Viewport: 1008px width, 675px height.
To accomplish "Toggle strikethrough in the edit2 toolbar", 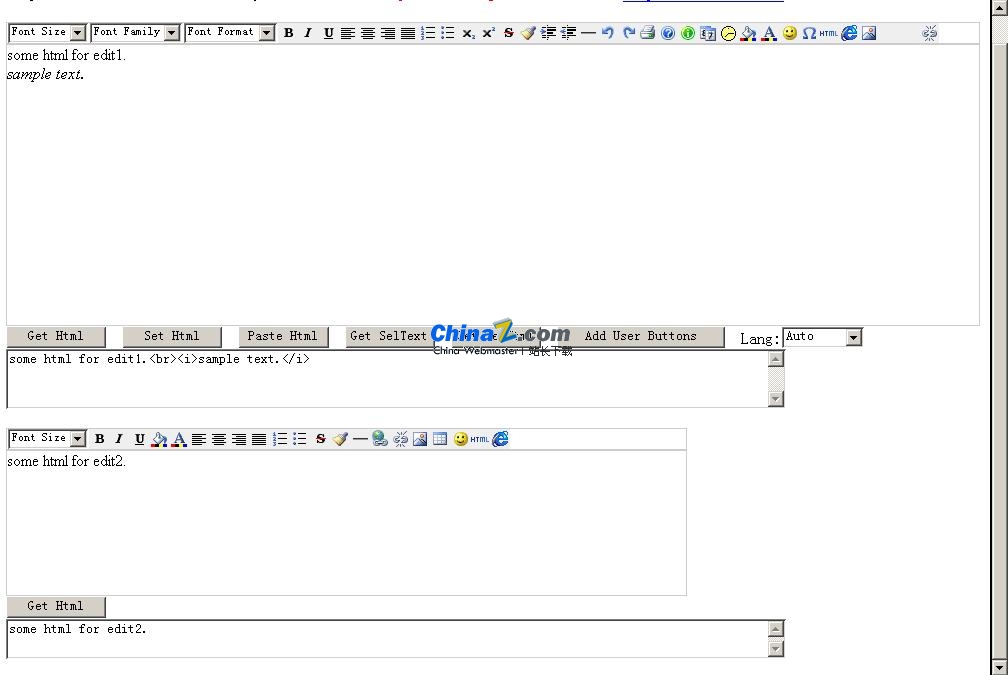I will tap(320, 439).
